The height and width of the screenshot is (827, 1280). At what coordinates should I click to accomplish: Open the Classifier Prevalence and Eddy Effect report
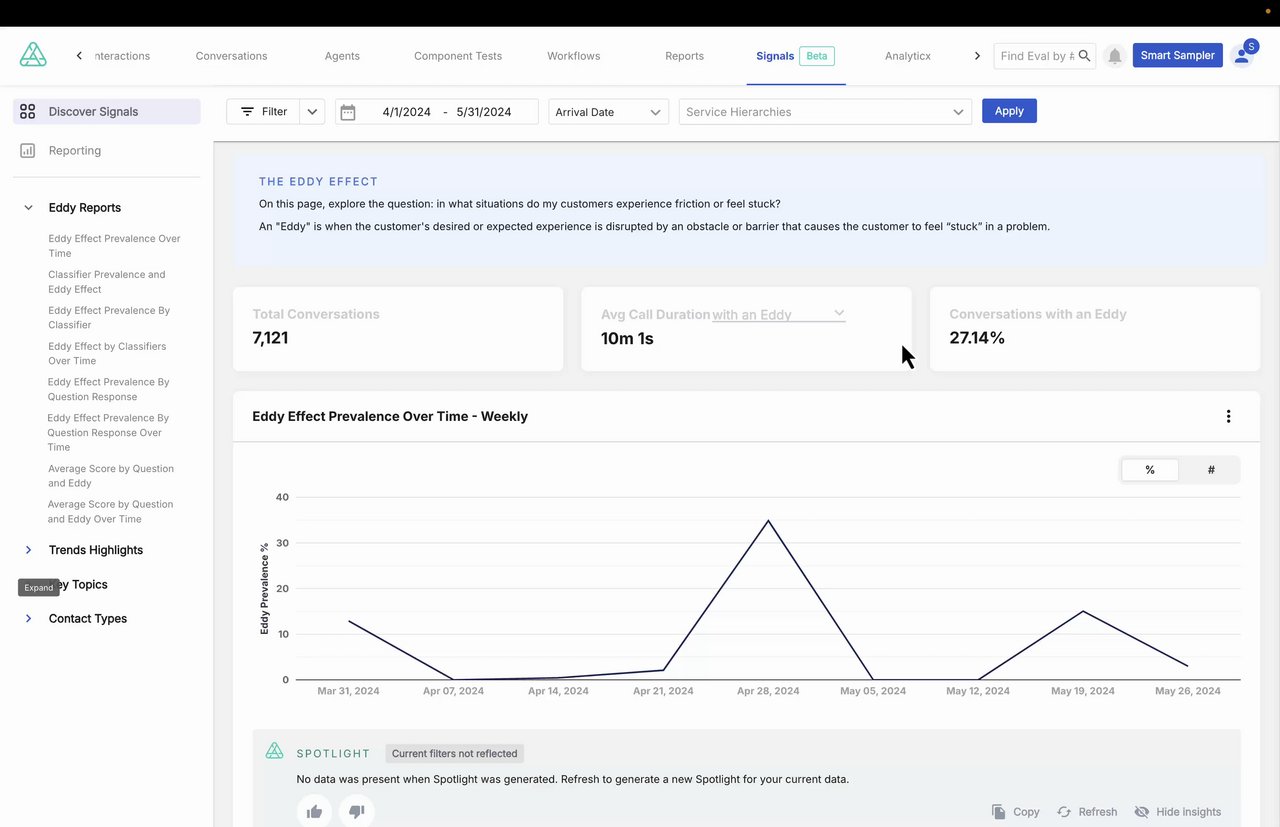(107, 282)
